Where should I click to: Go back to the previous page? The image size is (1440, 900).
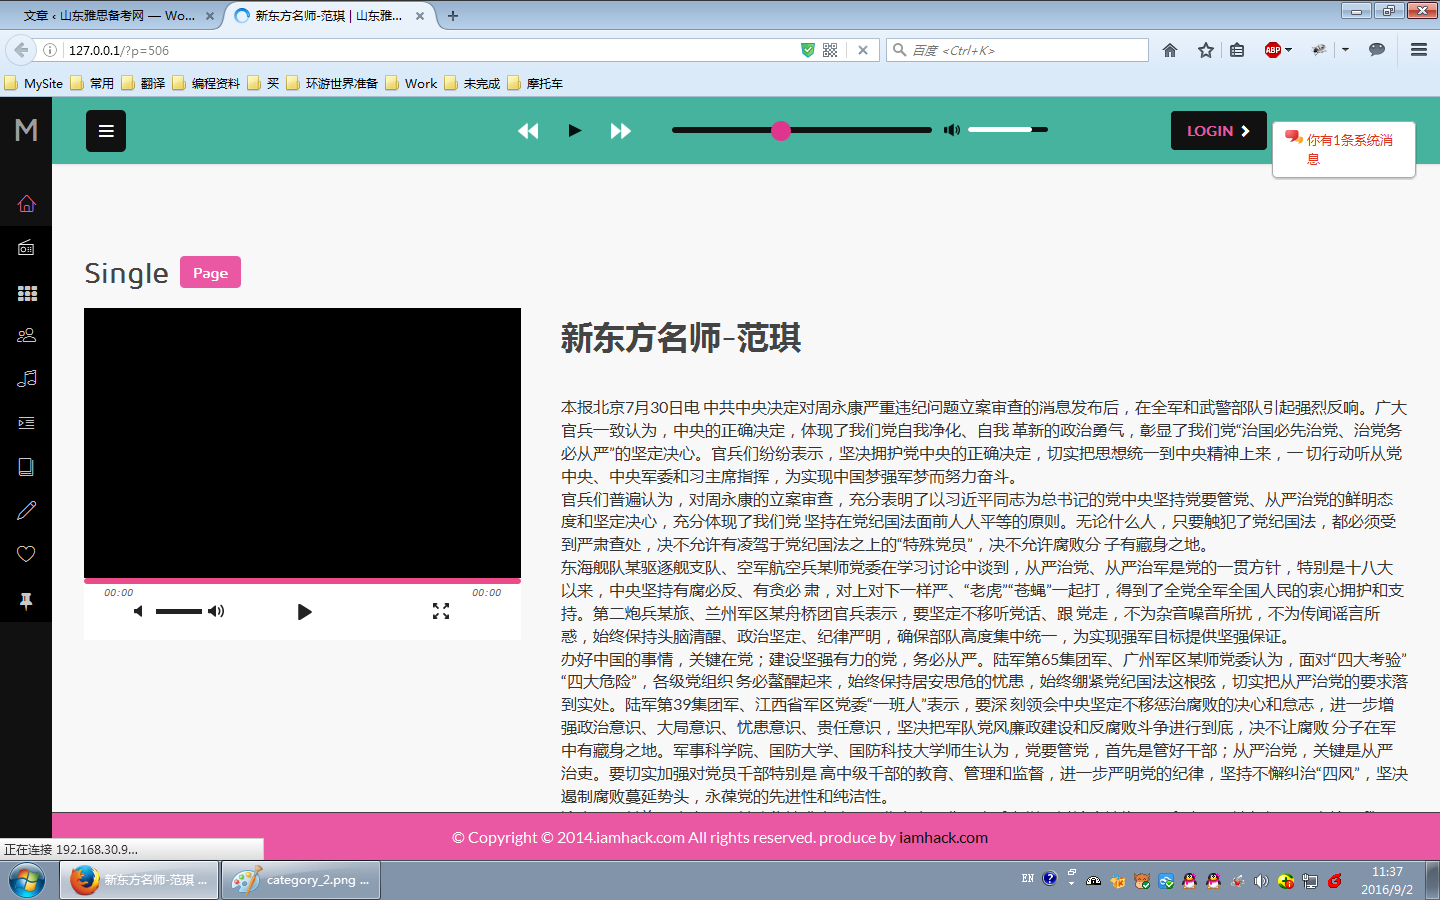coord(21,50)
